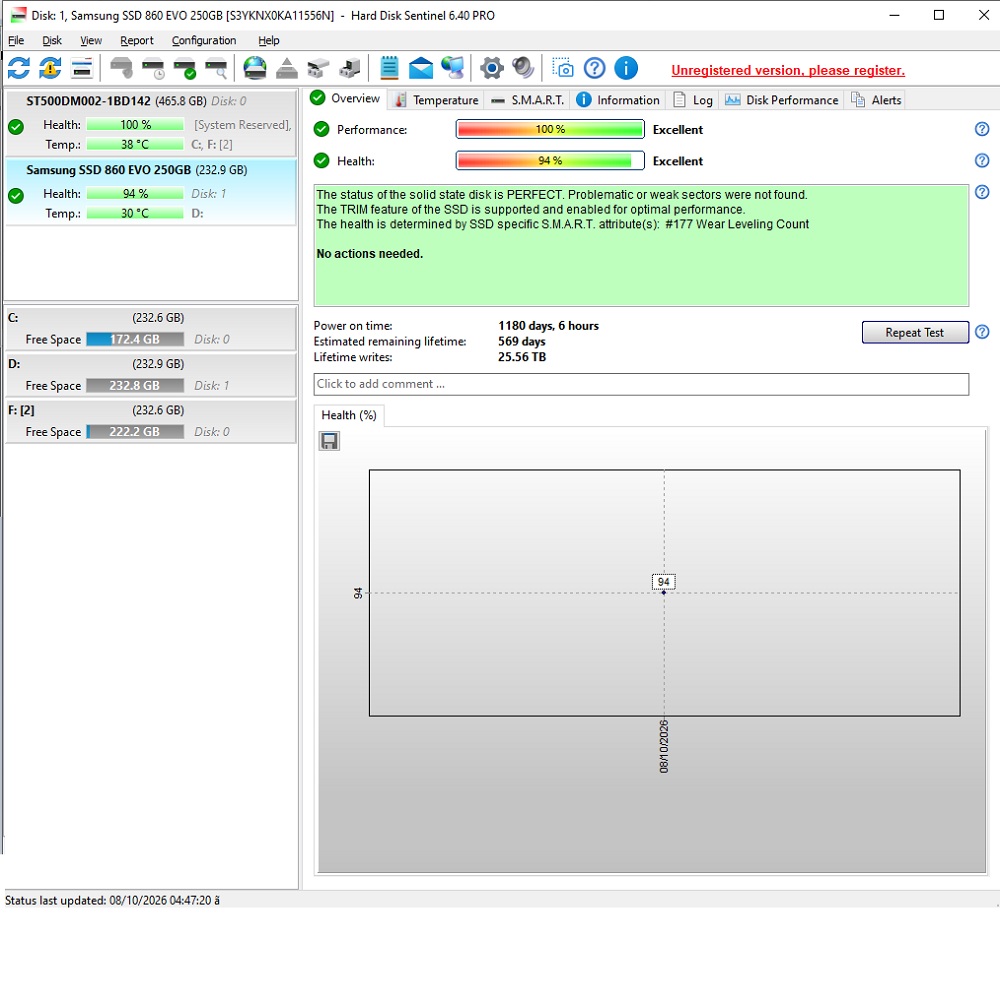Click the globe with monitor network icon

point(453,68)
